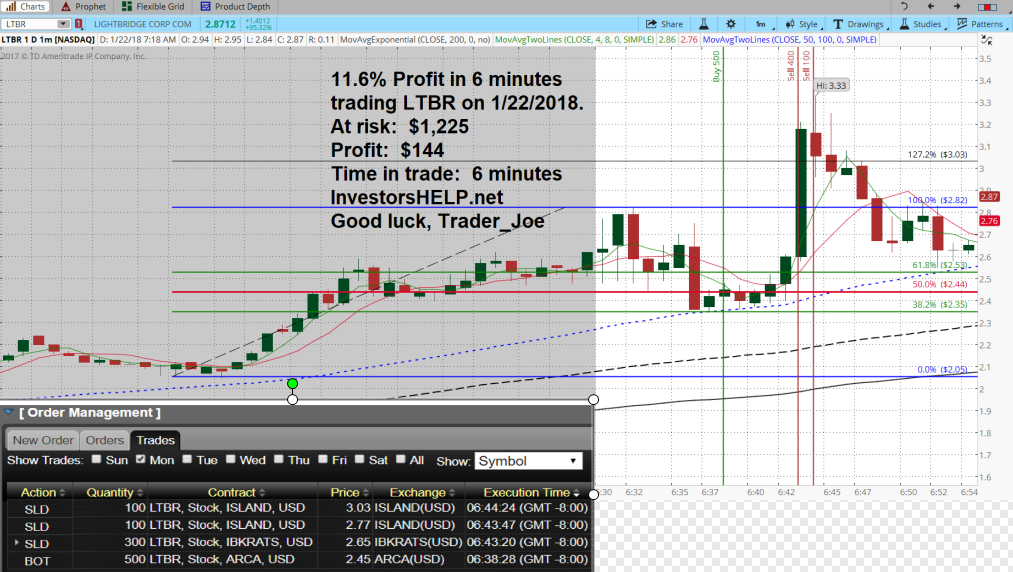1013x572 pixels.
Task: Click the undo curved arrow icon
Action: click(904, 6)
